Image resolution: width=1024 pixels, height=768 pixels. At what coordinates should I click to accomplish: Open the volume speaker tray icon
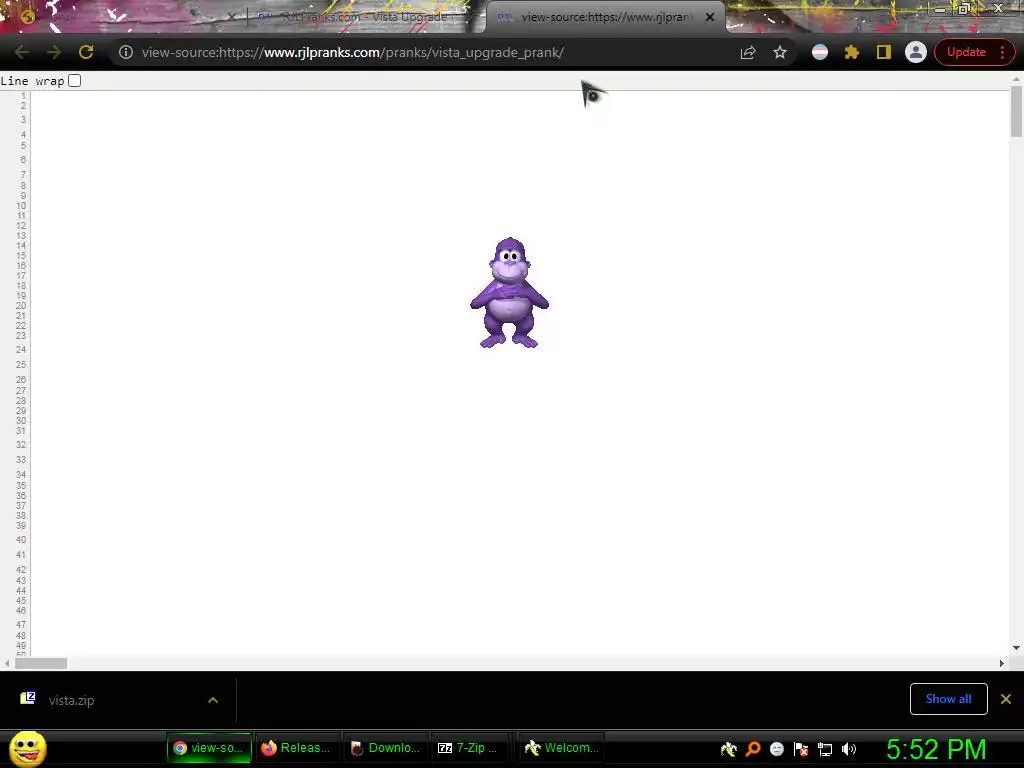coord(849,749)
